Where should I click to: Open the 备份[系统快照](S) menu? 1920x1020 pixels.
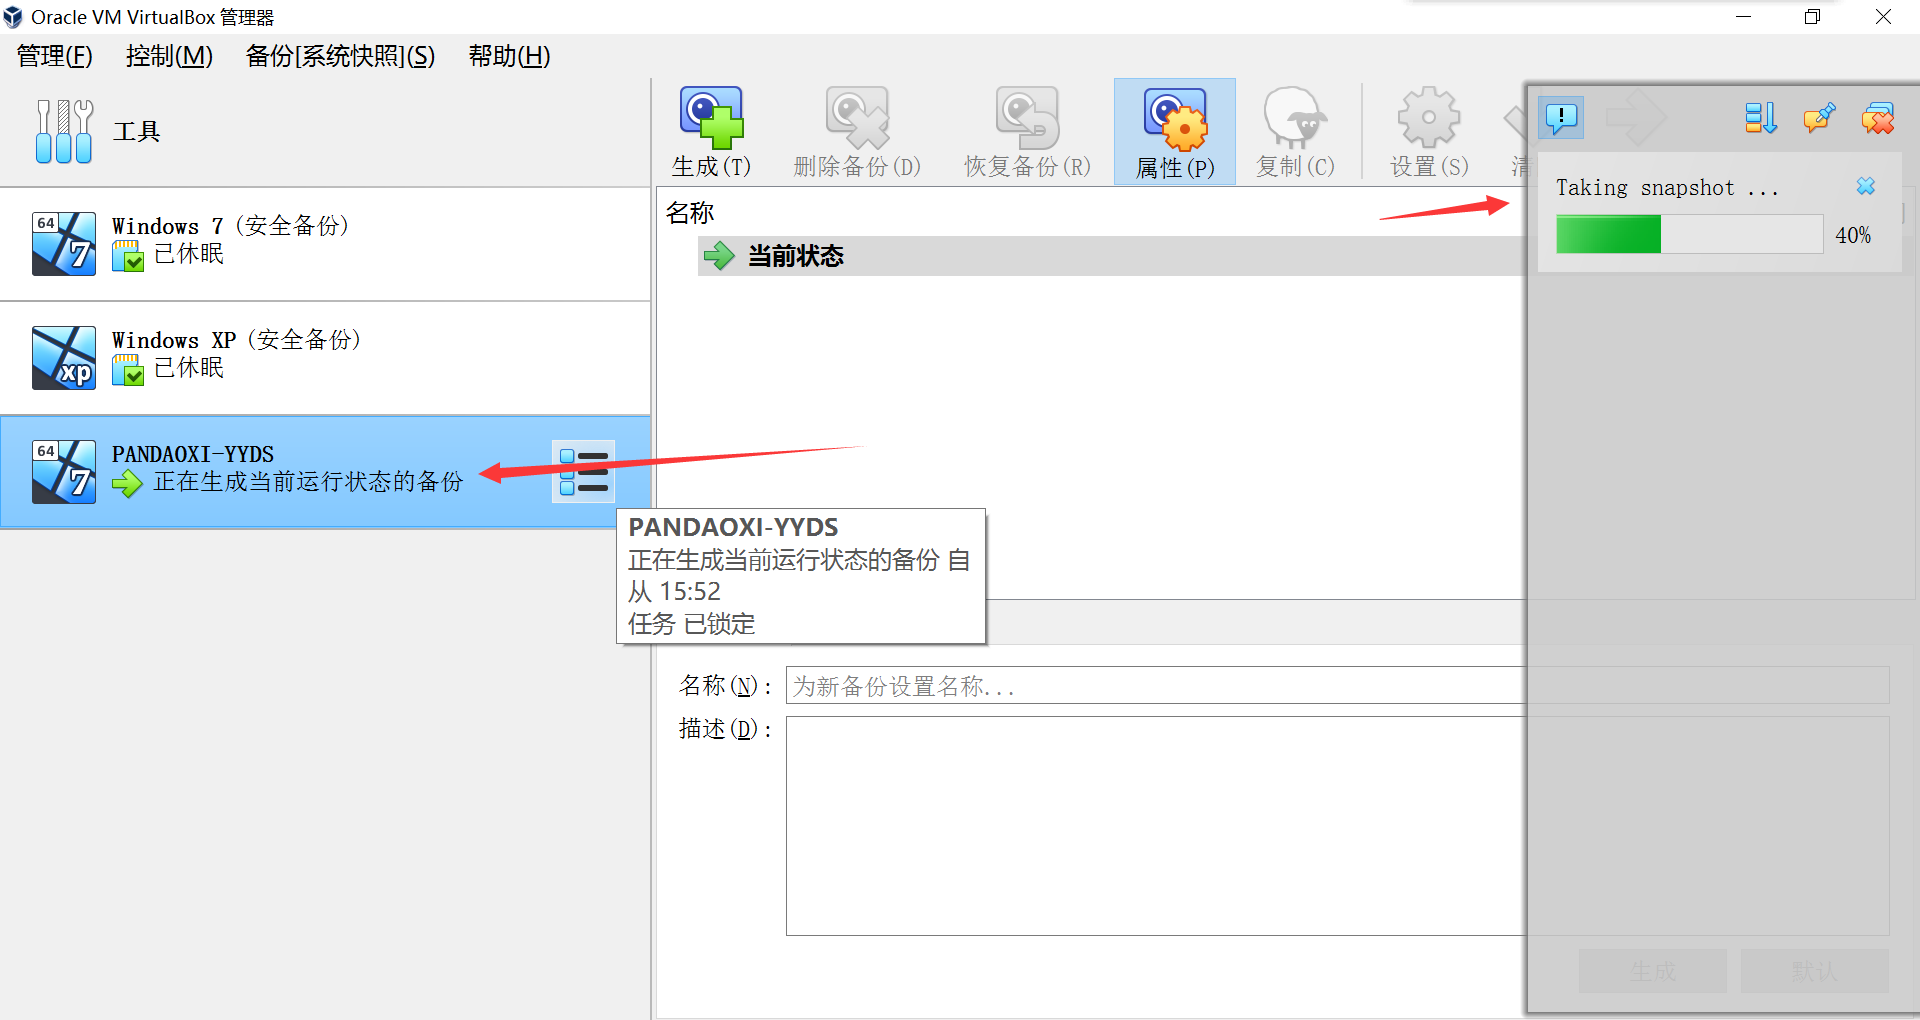point(340,56)
